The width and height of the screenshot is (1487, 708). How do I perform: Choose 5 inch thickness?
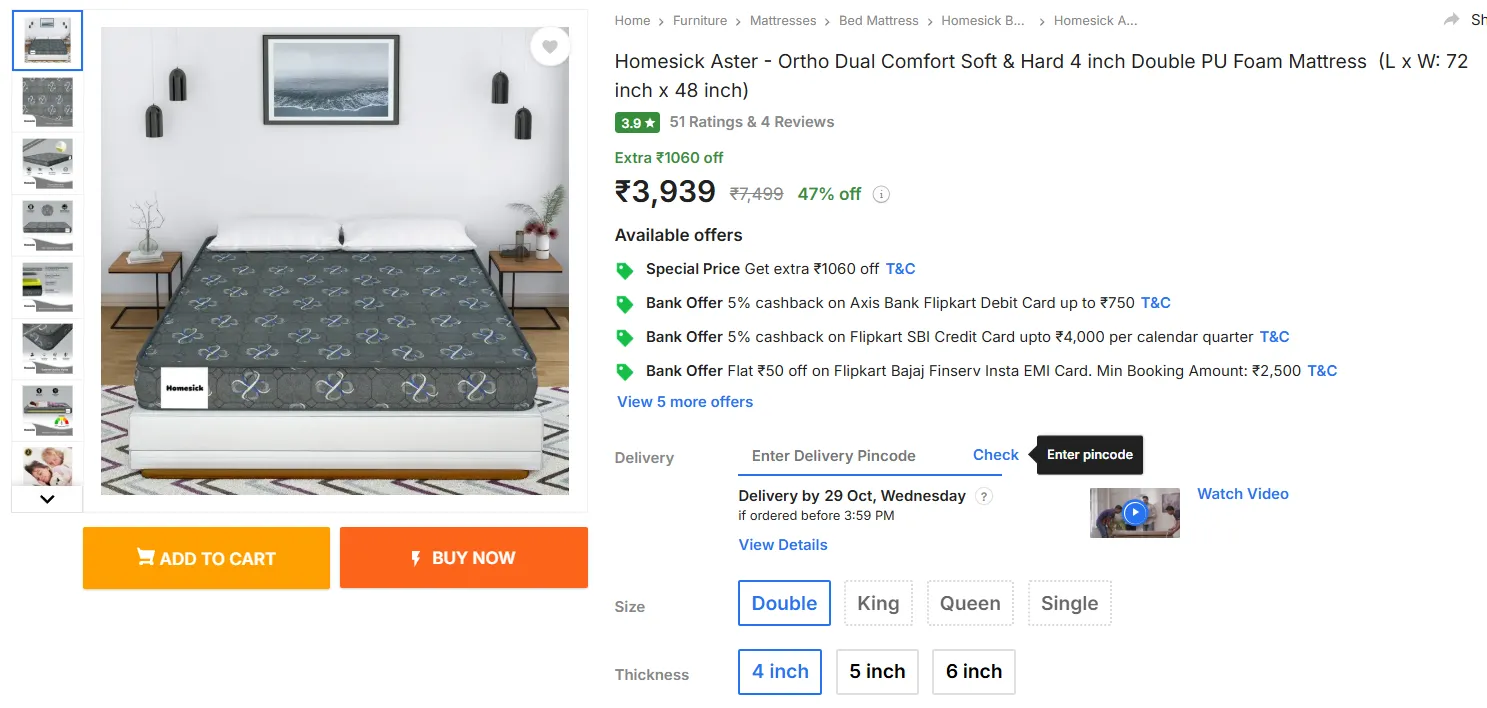coord(877,671)
